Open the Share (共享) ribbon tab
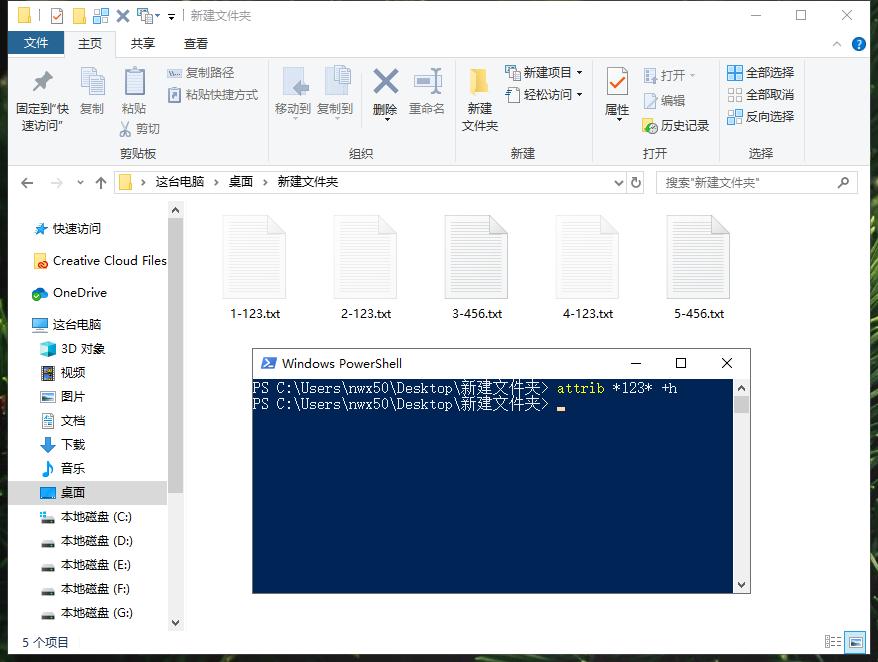Screen dimensions: 878x662 143,43
